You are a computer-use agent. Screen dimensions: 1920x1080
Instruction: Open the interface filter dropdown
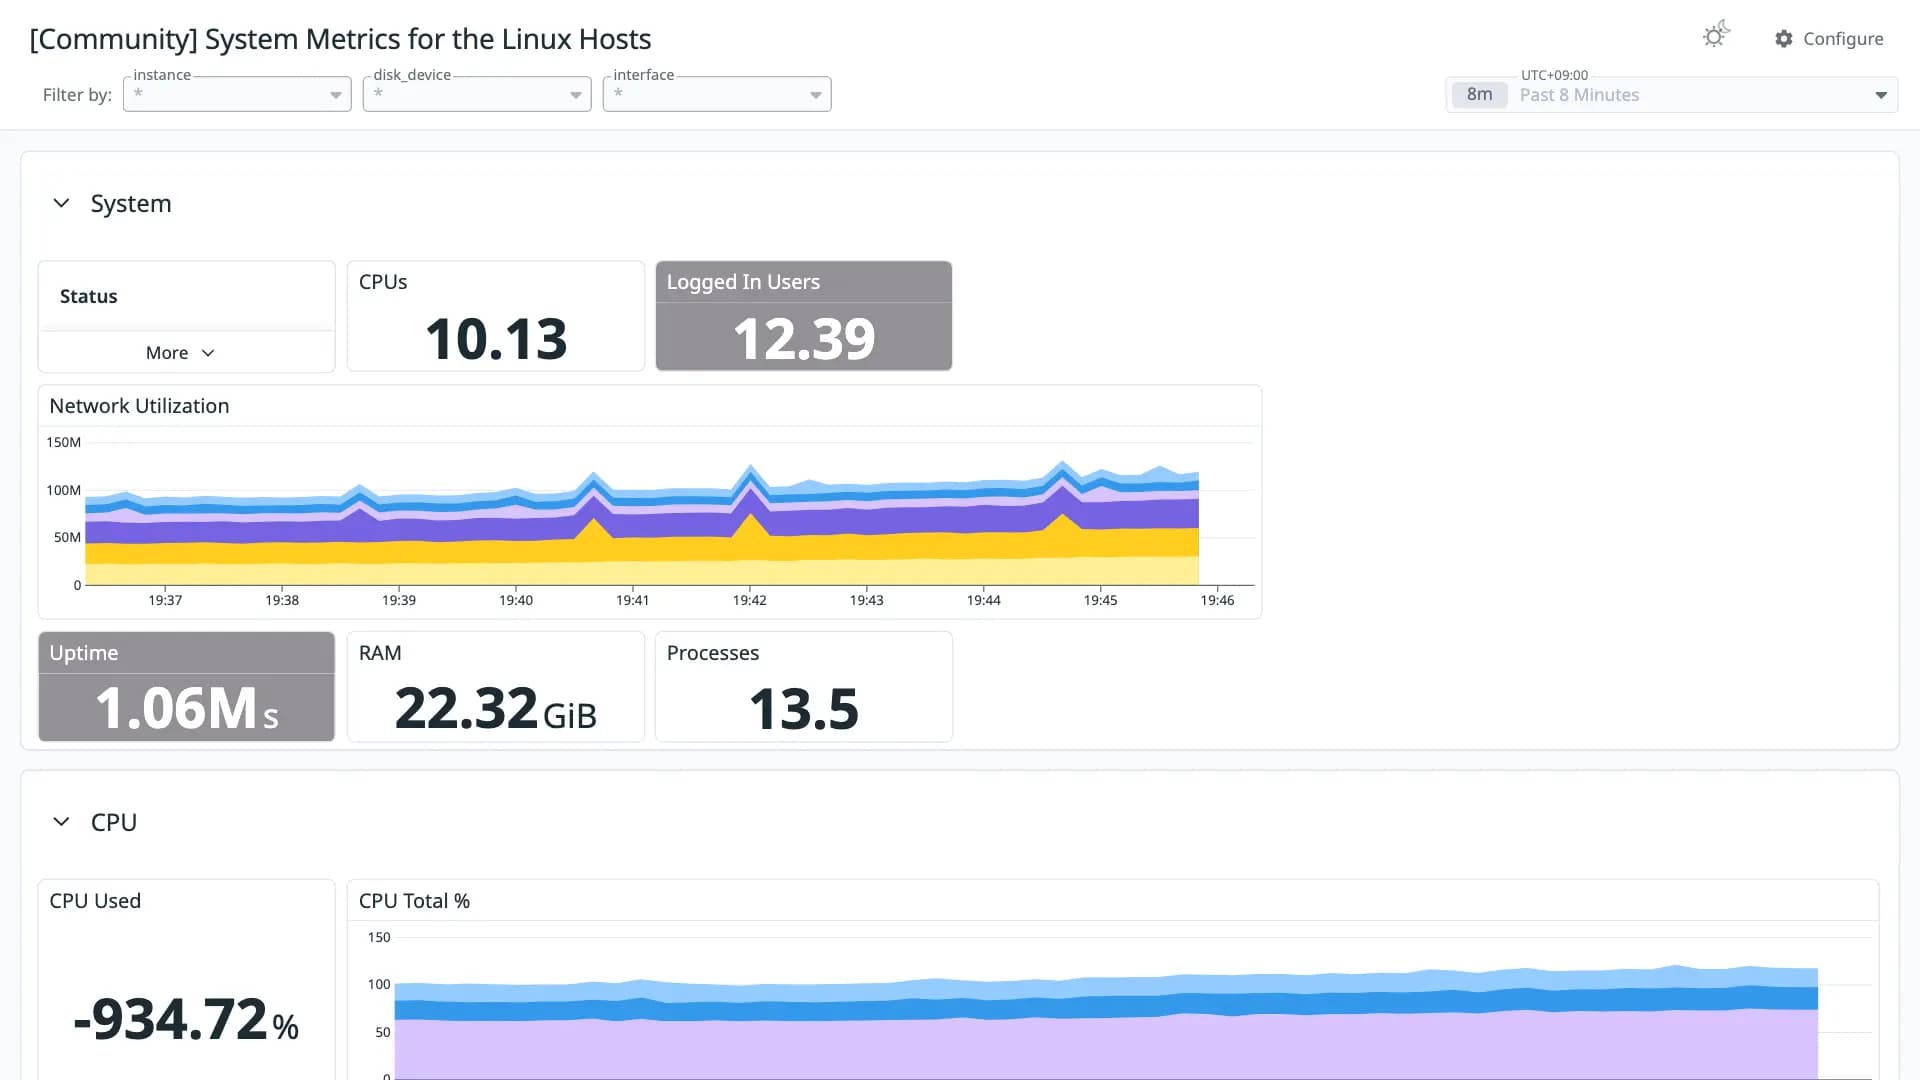717,94
